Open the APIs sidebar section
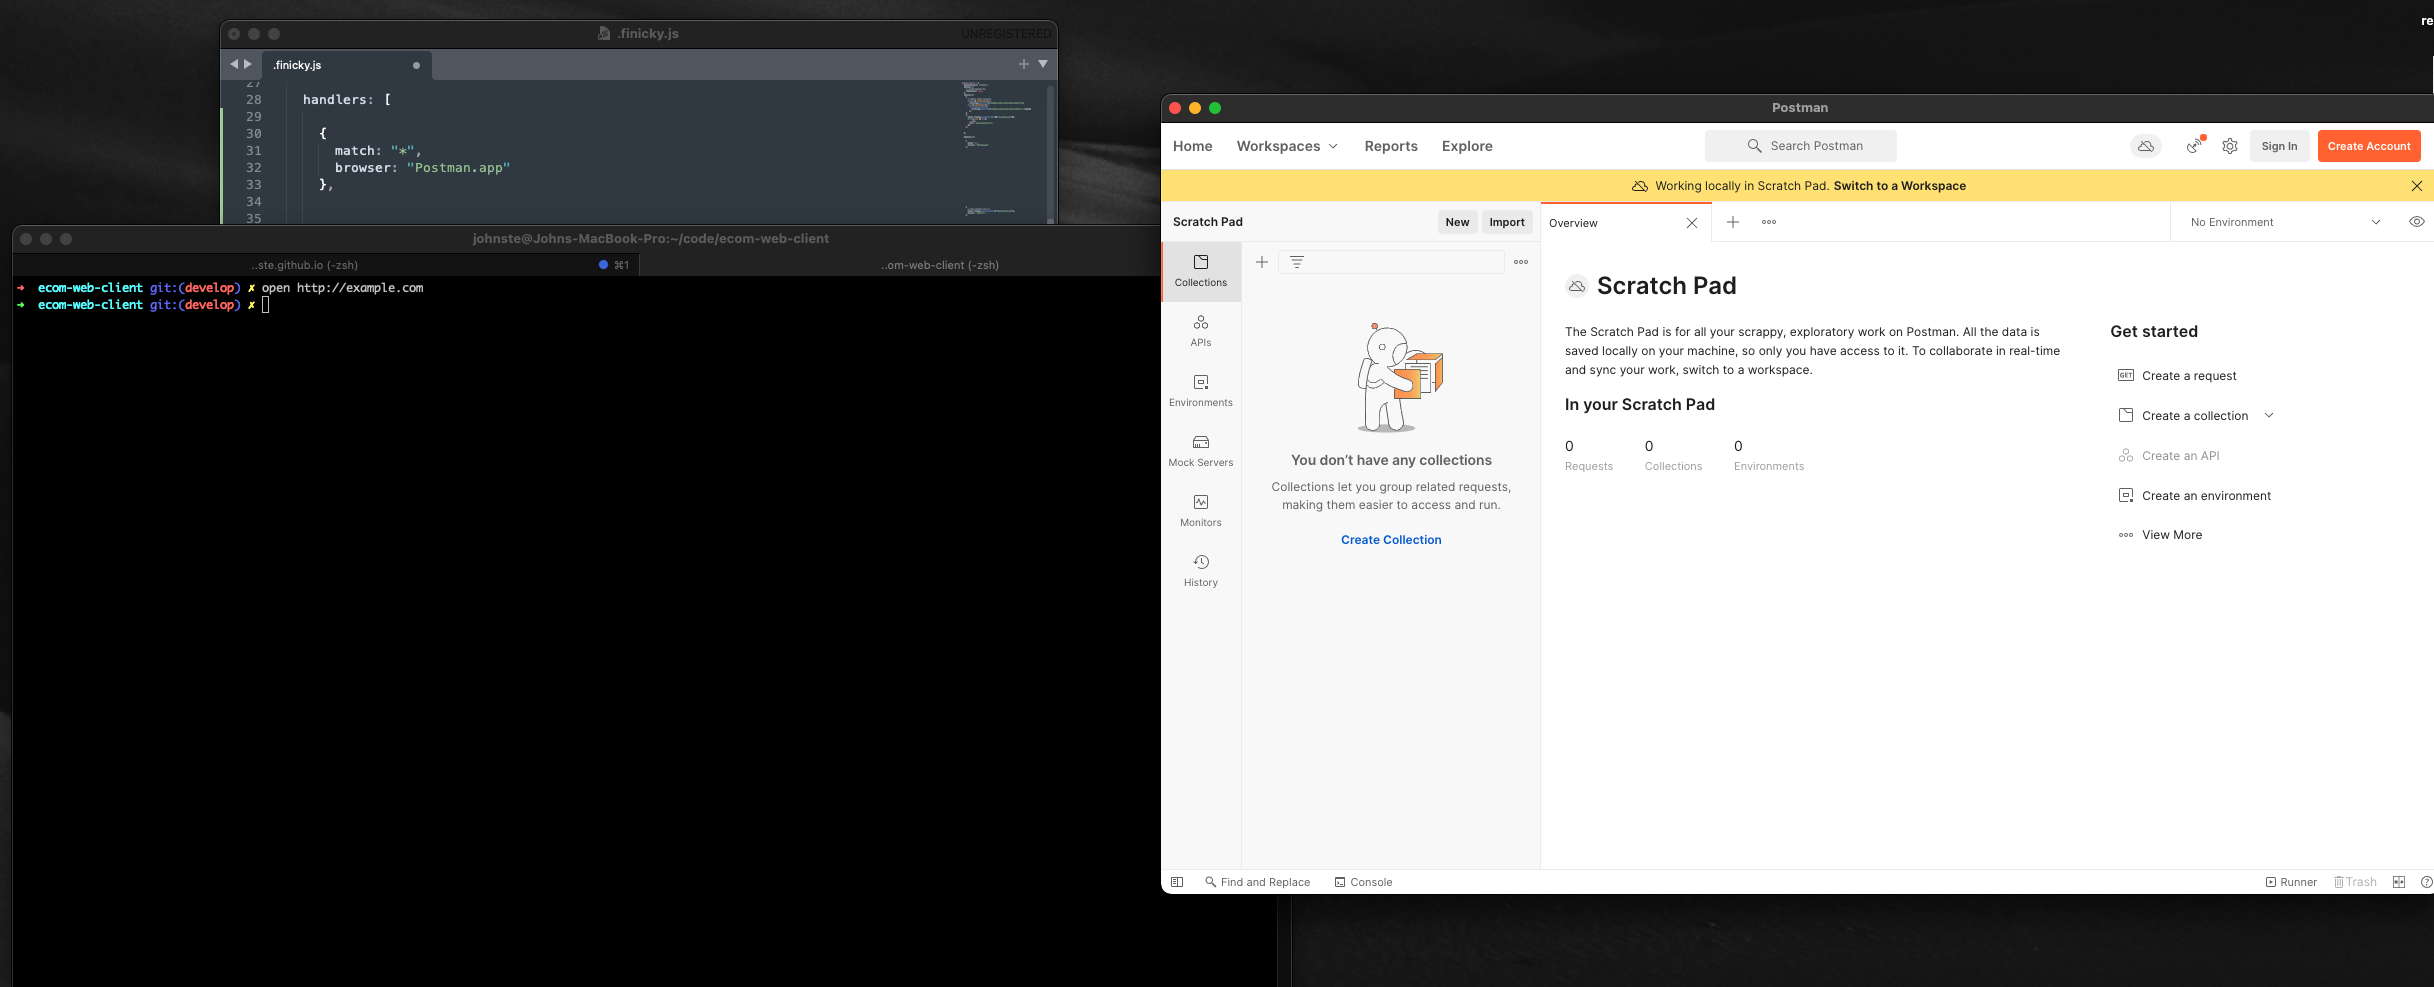This screenshot has width=2434, height=987. [x=1200, y=331]
